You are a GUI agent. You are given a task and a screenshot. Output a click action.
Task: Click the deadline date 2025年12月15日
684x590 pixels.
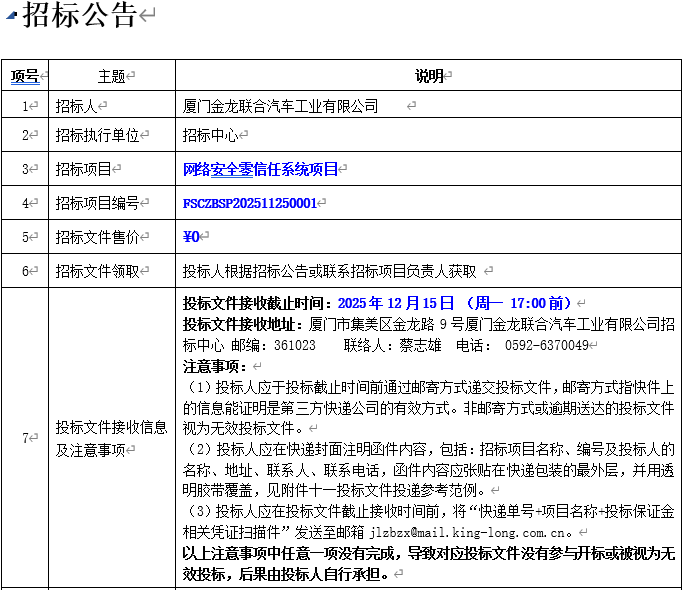tap(396, 302)
